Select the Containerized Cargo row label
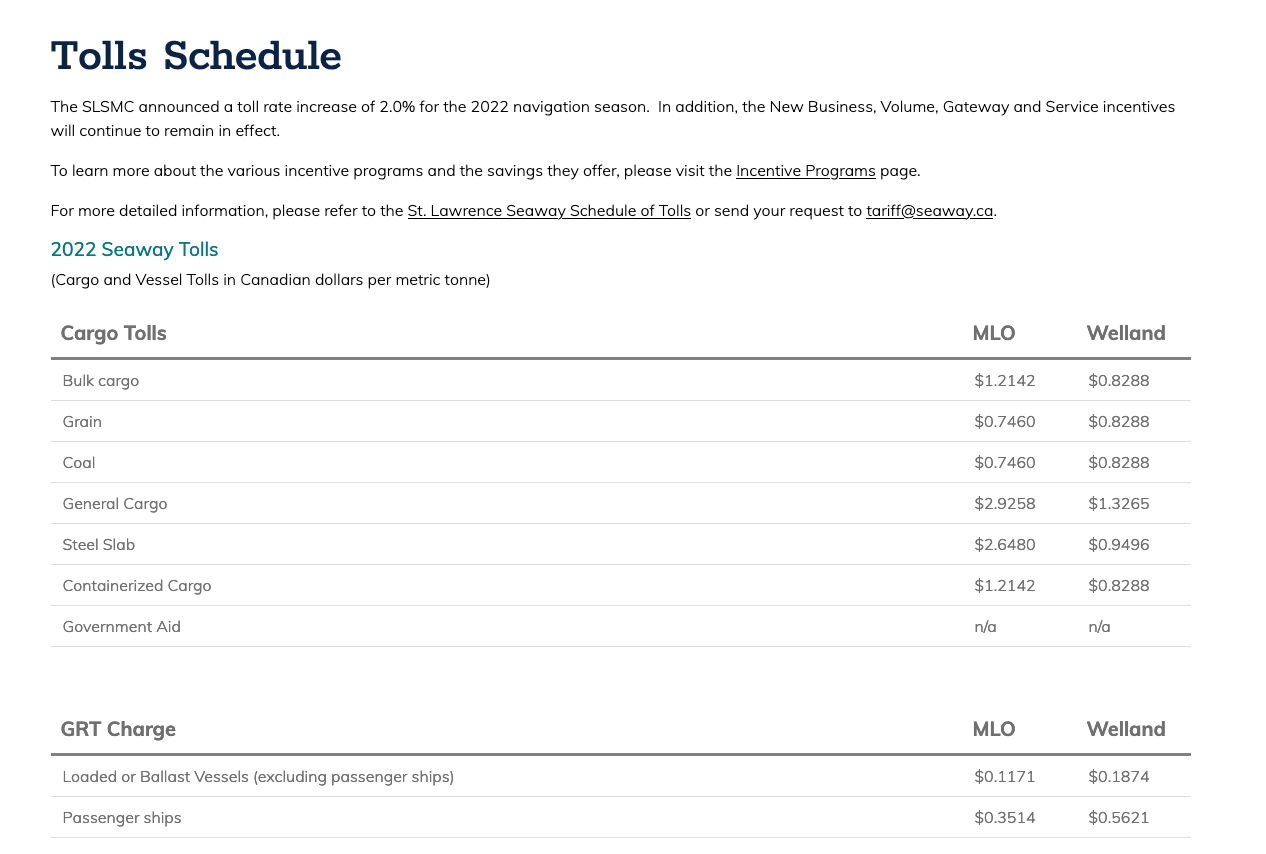The width and height of the screenshot is (1266, 854). point(137,586)
